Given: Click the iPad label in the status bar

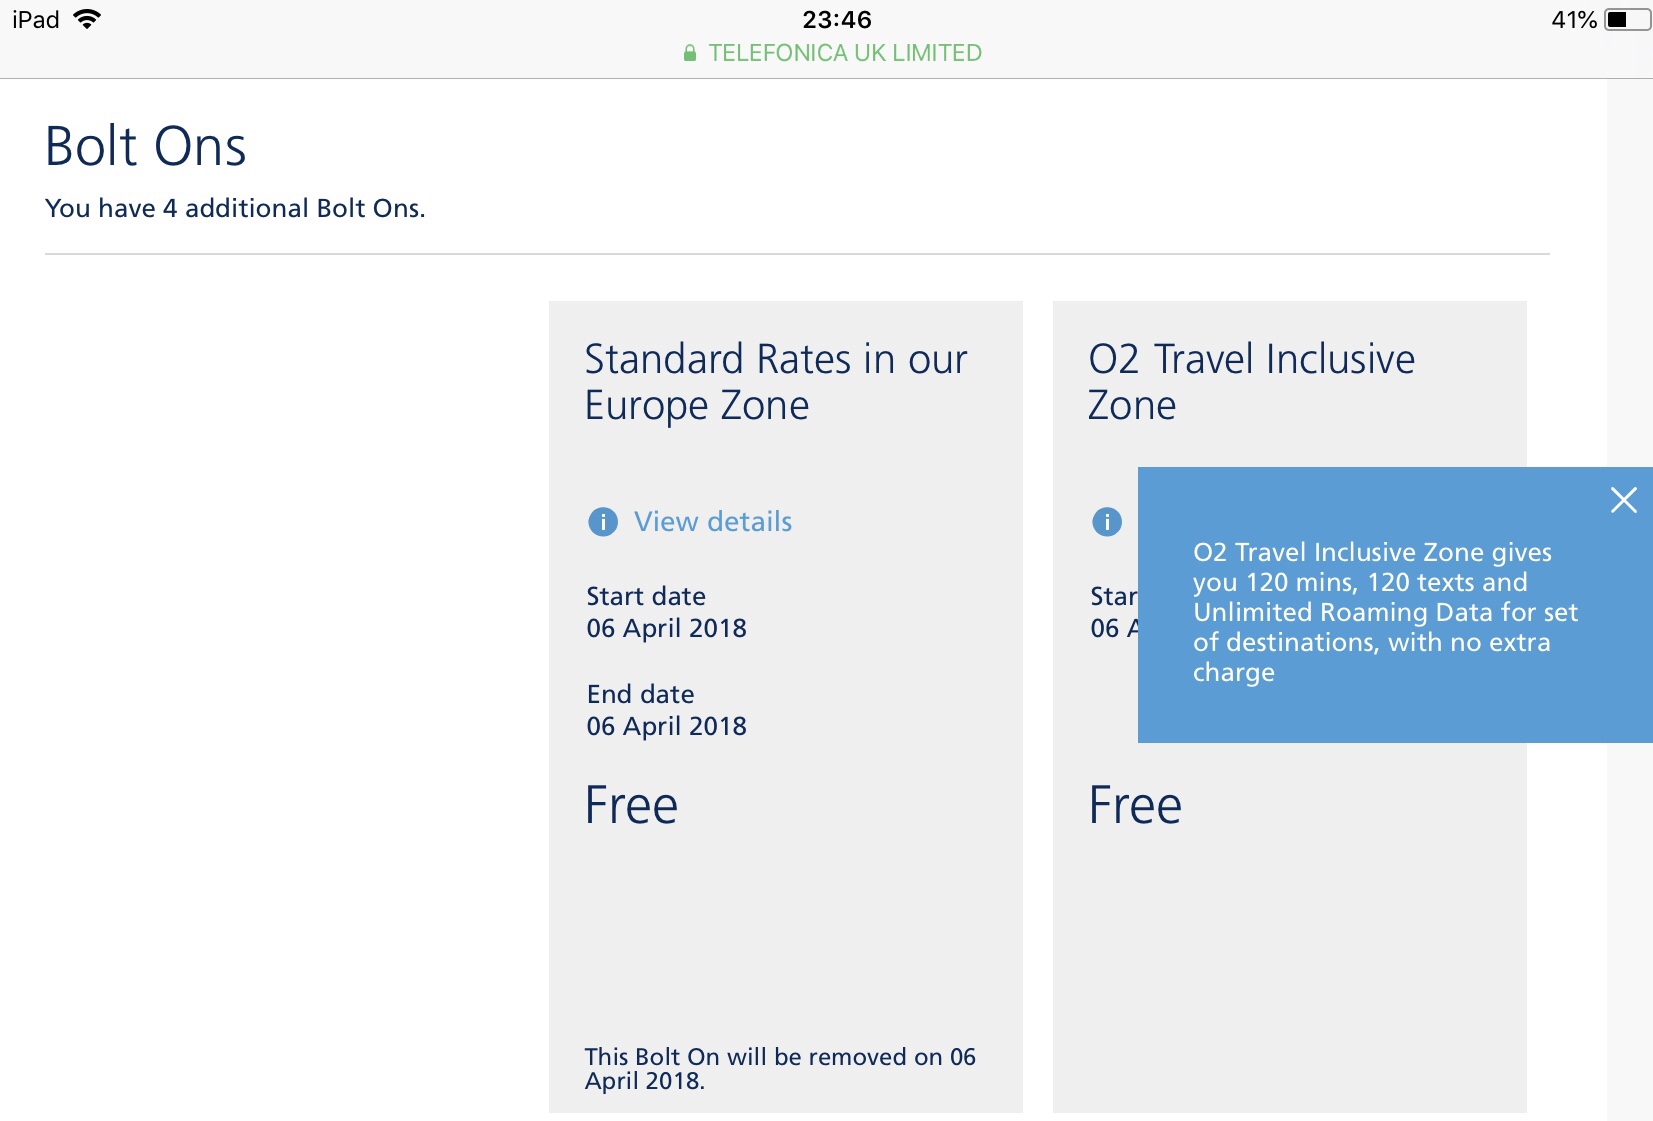Looking at the screenshot, I should (33, 17).
